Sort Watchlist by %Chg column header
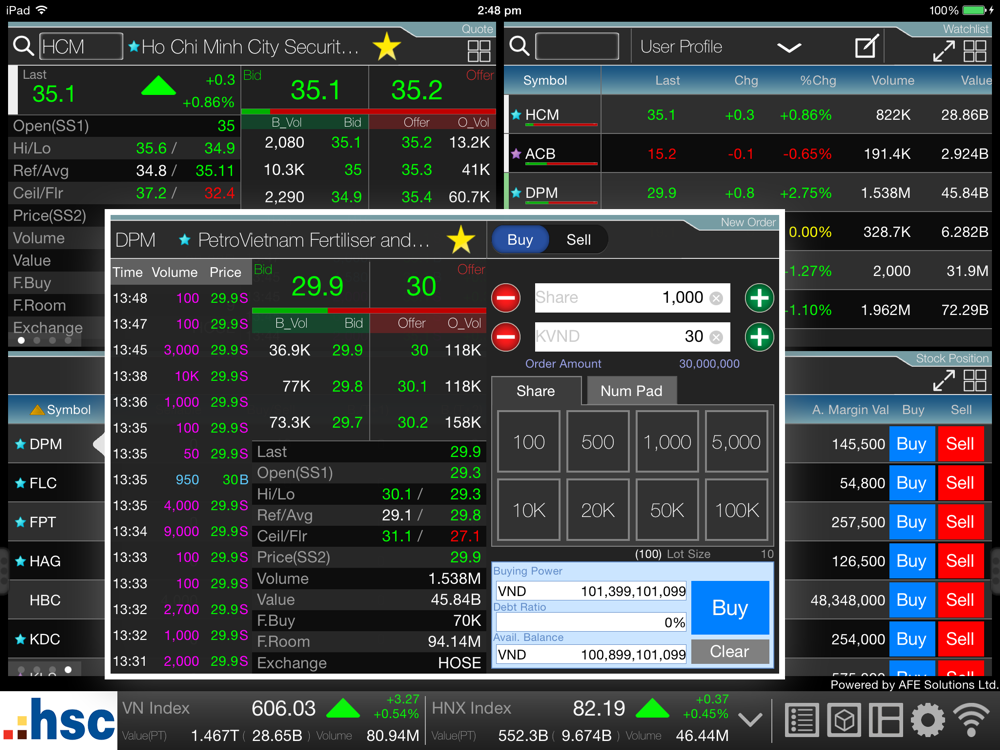 tap(818, 80)
